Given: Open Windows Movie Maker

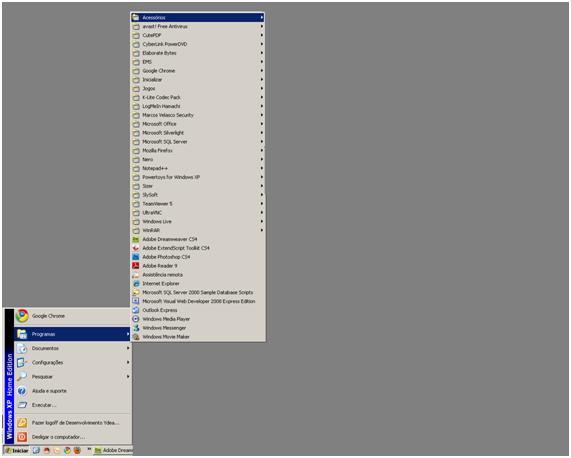Looking at the screenshot, I should pos(198,337).
